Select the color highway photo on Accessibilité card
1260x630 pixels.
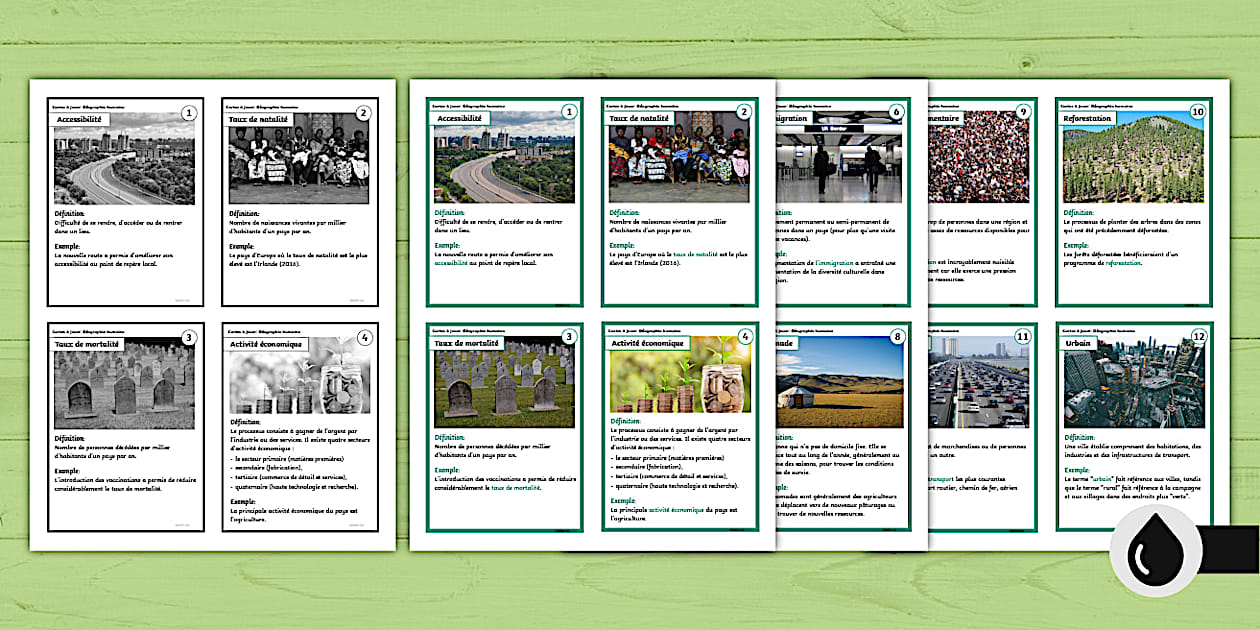coord(497,165)
